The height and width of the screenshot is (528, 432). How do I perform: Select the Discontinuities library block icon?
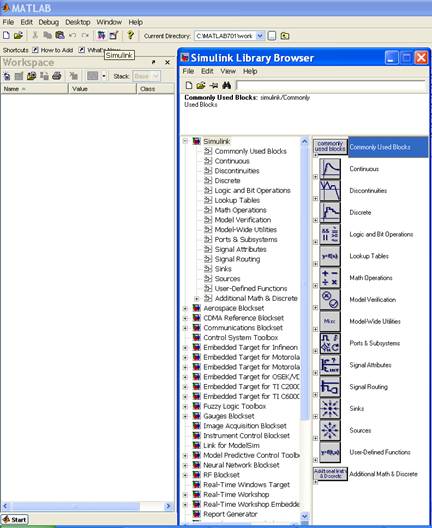pos(330,191)
